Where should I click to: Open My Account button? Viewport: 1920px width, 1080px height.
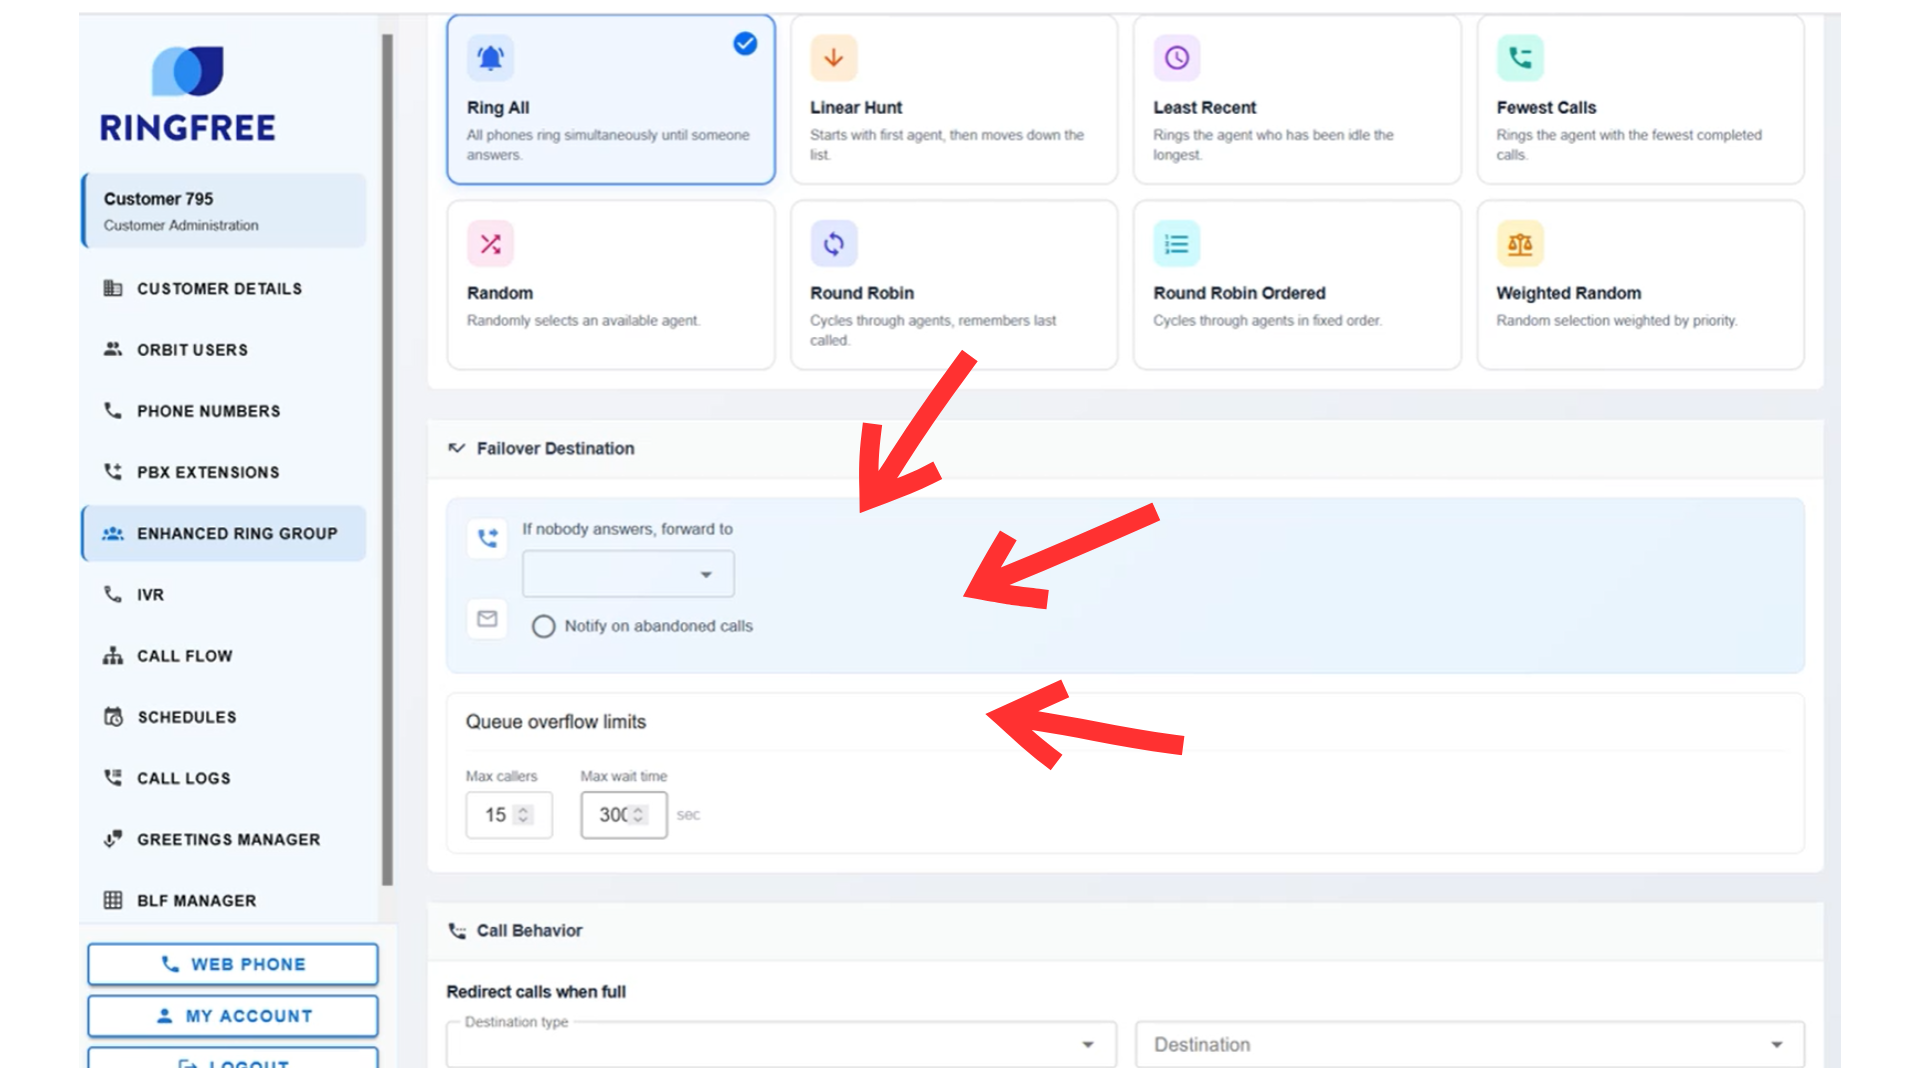(x=233, y=1016)
